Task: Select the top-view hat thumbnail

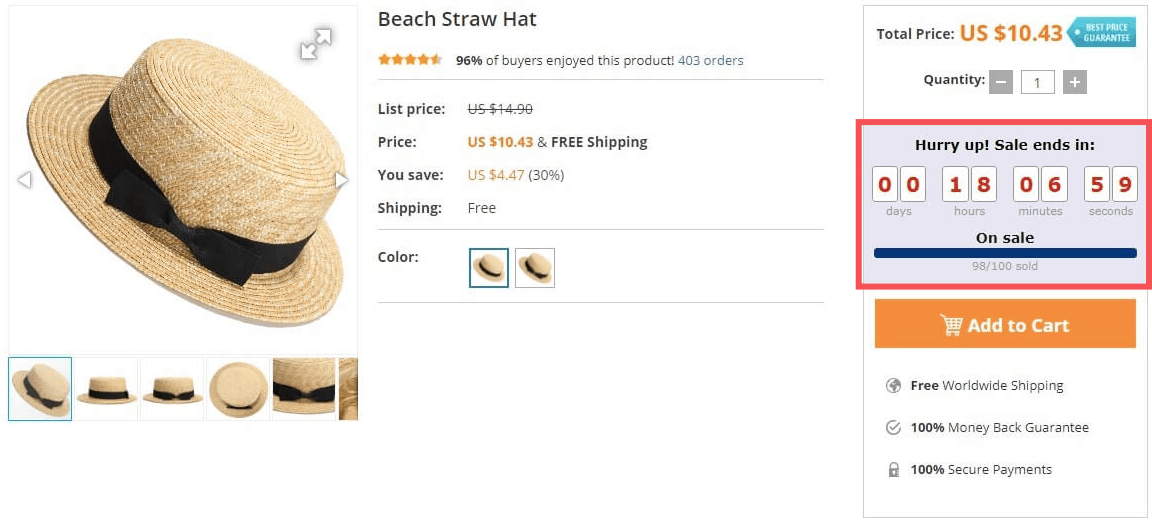Action: 238,389
